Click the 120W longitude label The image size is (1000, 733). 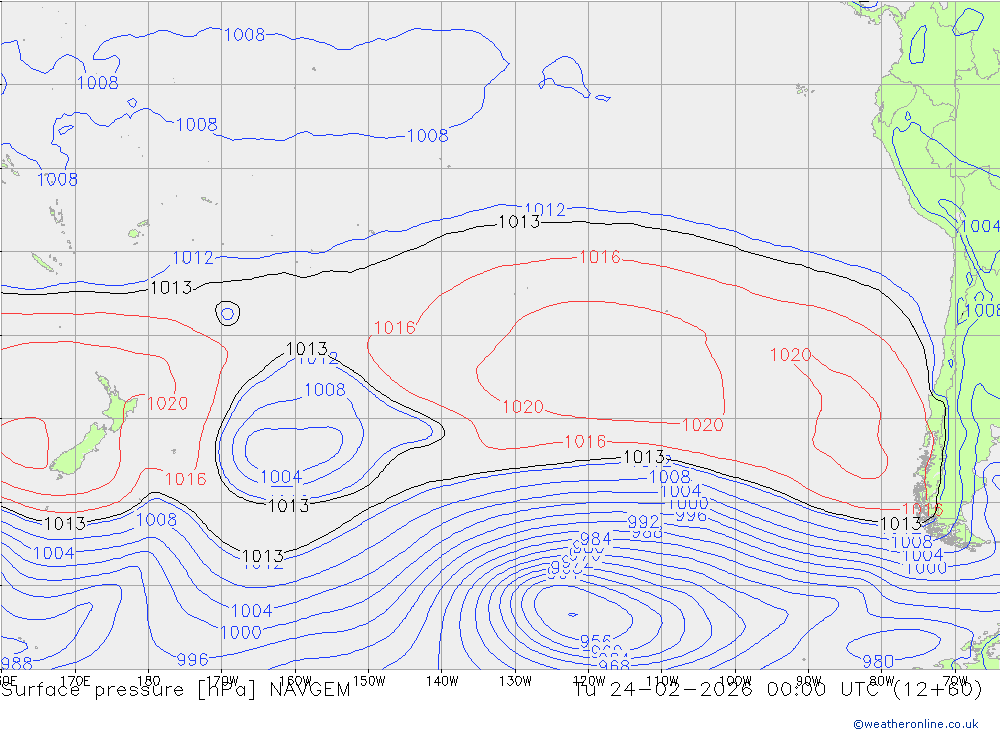589,681
